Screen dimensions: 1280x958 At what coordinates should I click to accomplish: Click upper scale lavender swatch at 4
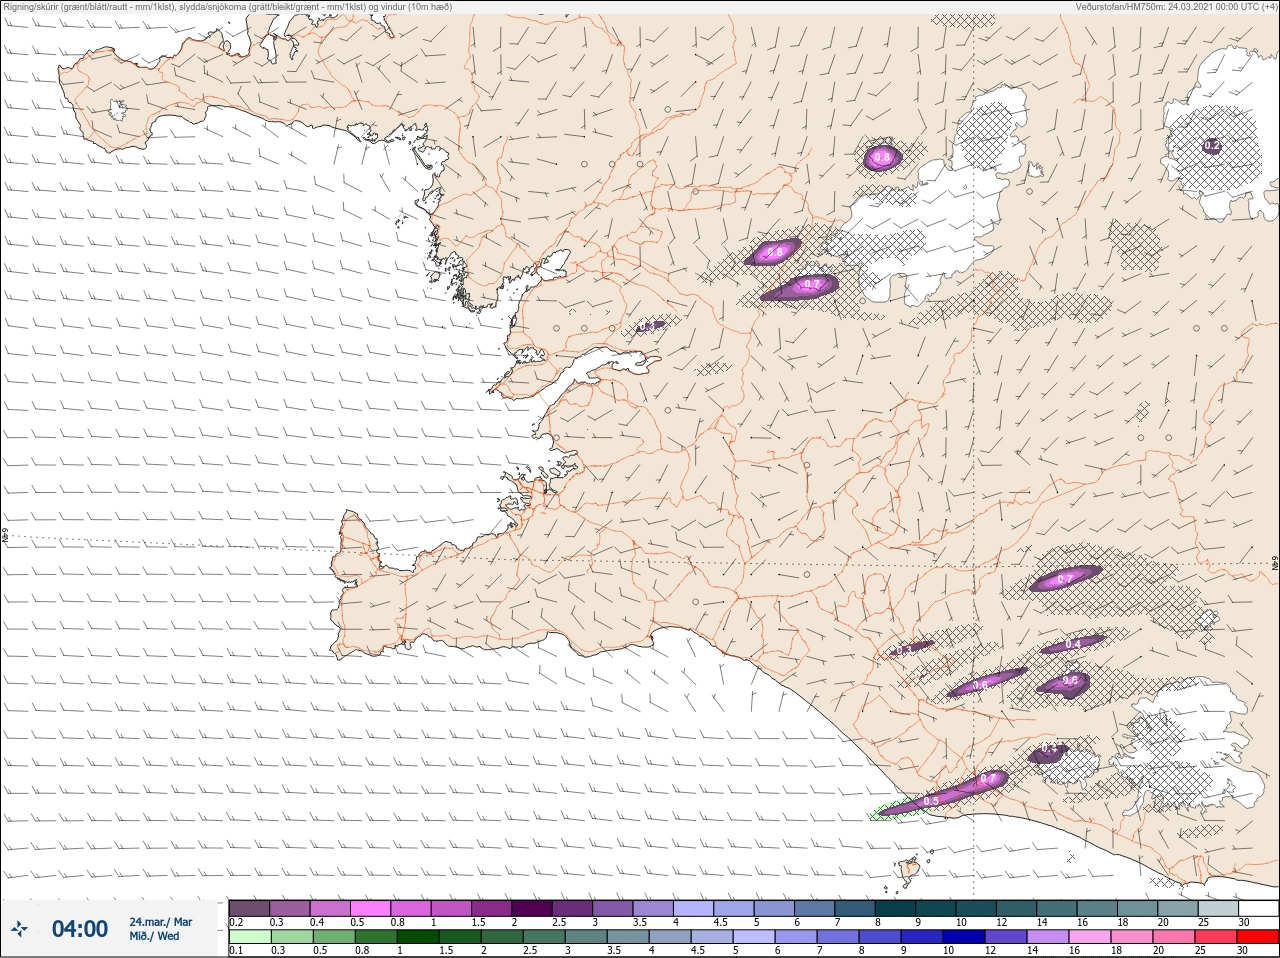pos(694,908)
